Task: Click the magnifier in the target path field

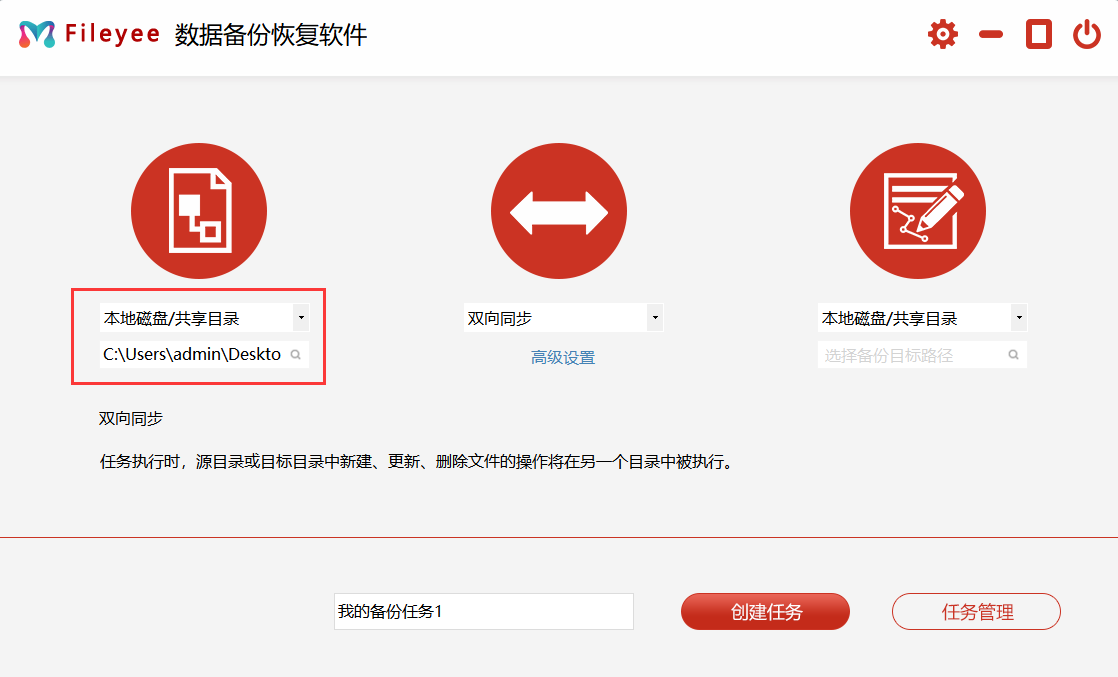Action: click(x=1013, y=354)
